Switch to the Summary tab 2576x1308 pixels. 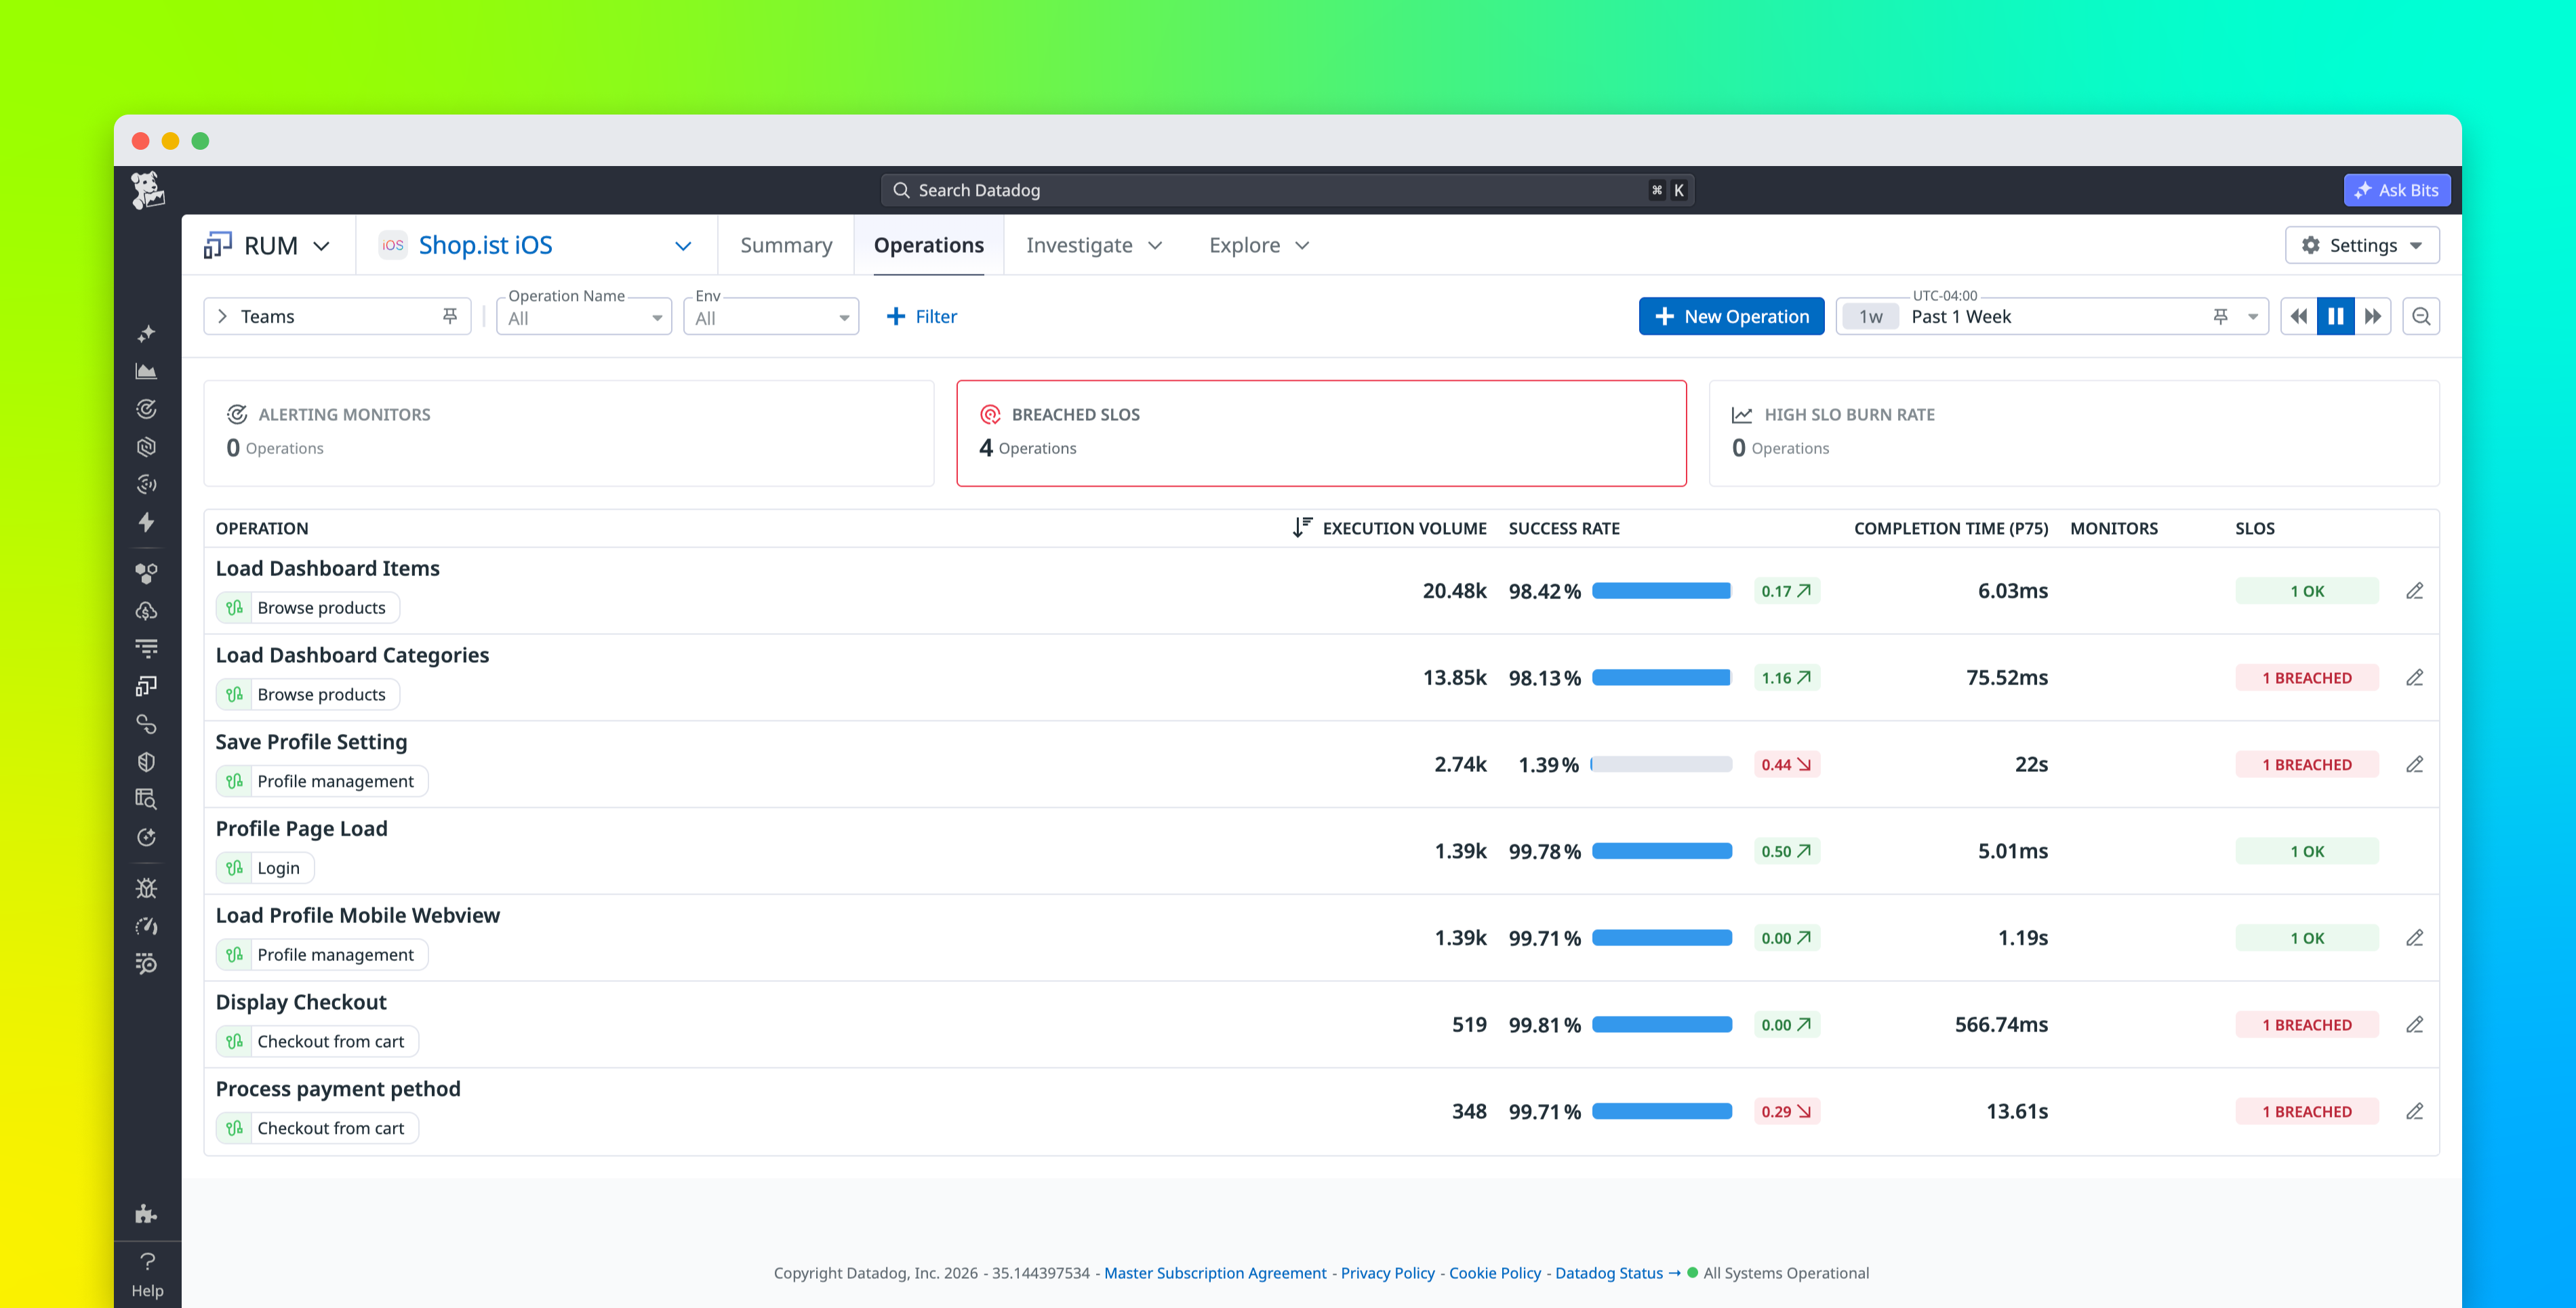(x=786, y=245)
